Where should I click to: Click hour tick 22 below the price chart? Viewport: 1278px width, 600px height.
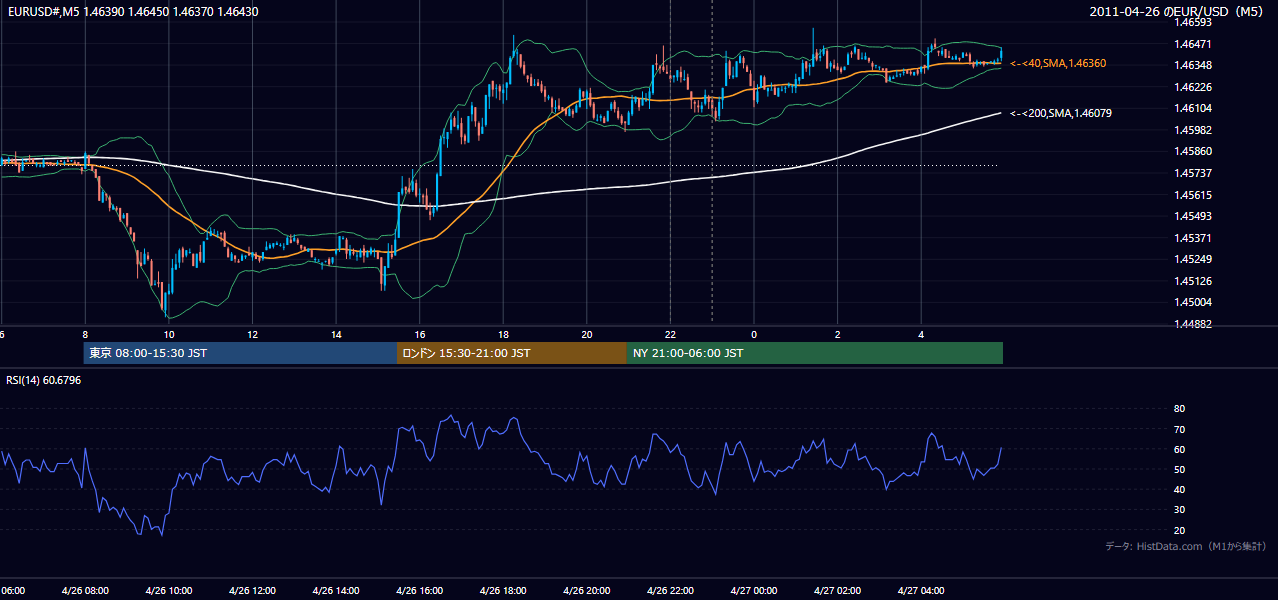pos(670,334)
